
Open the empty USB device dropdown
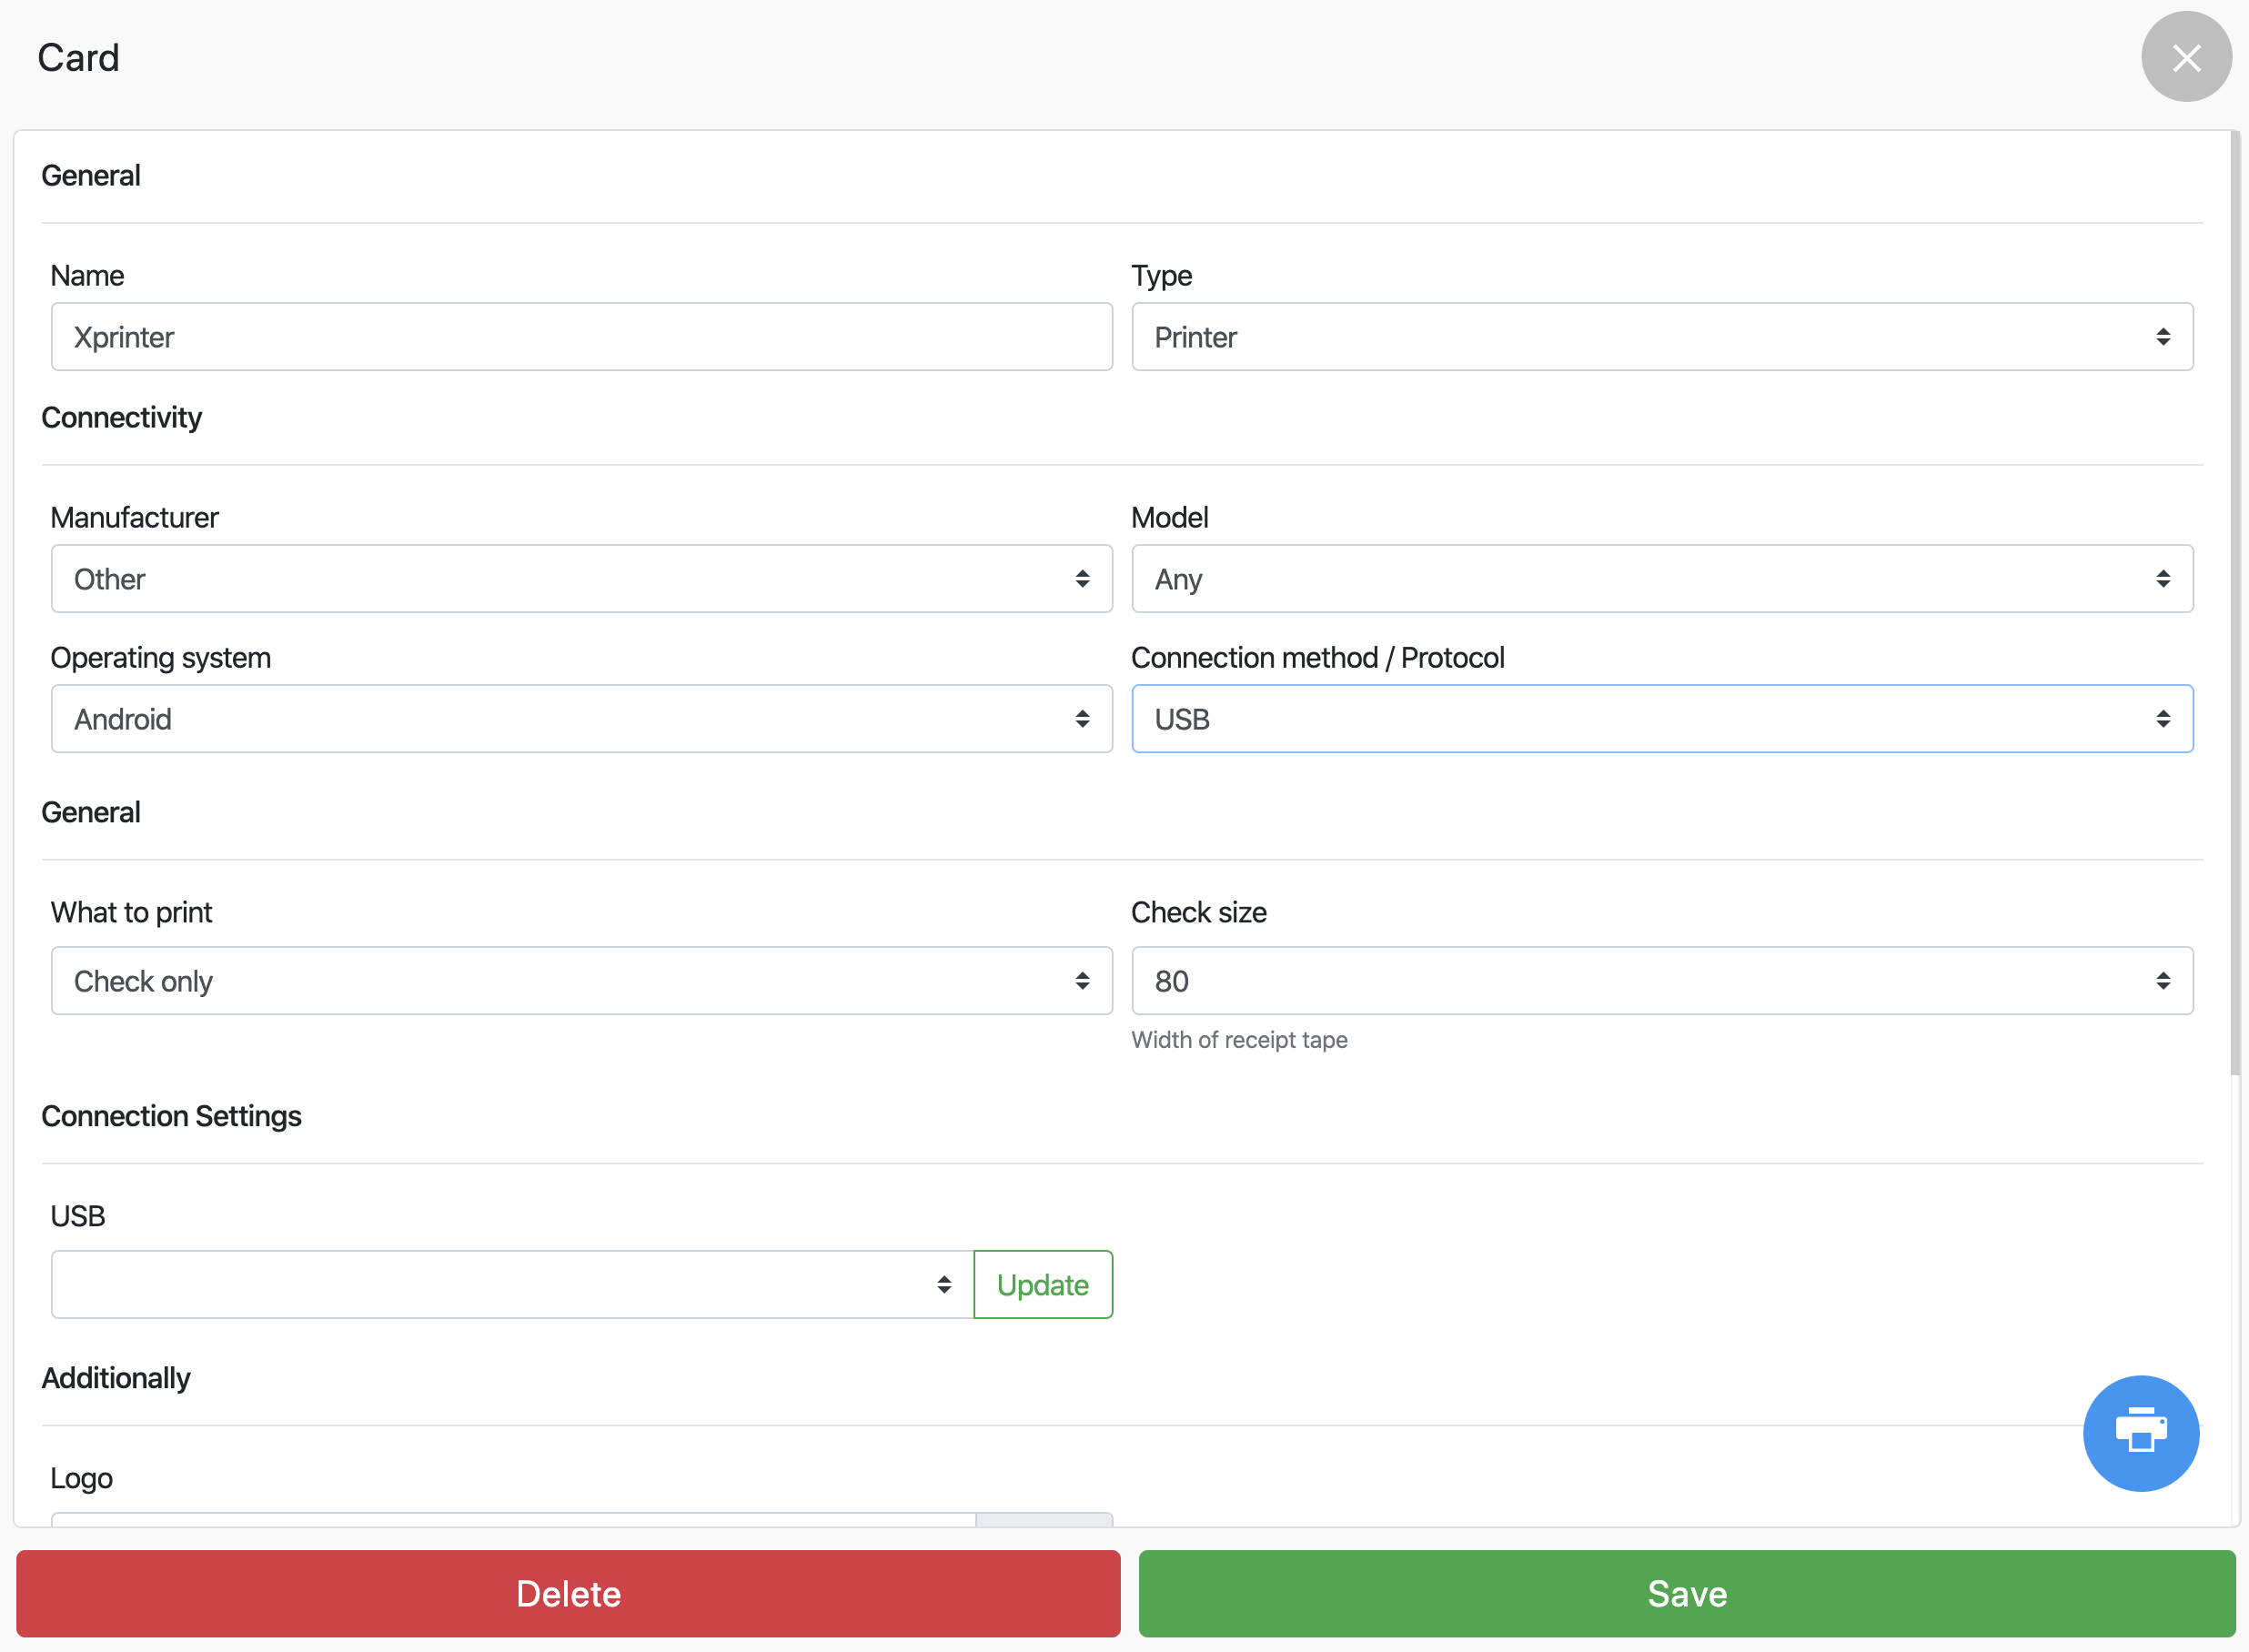pos(500,1285)
